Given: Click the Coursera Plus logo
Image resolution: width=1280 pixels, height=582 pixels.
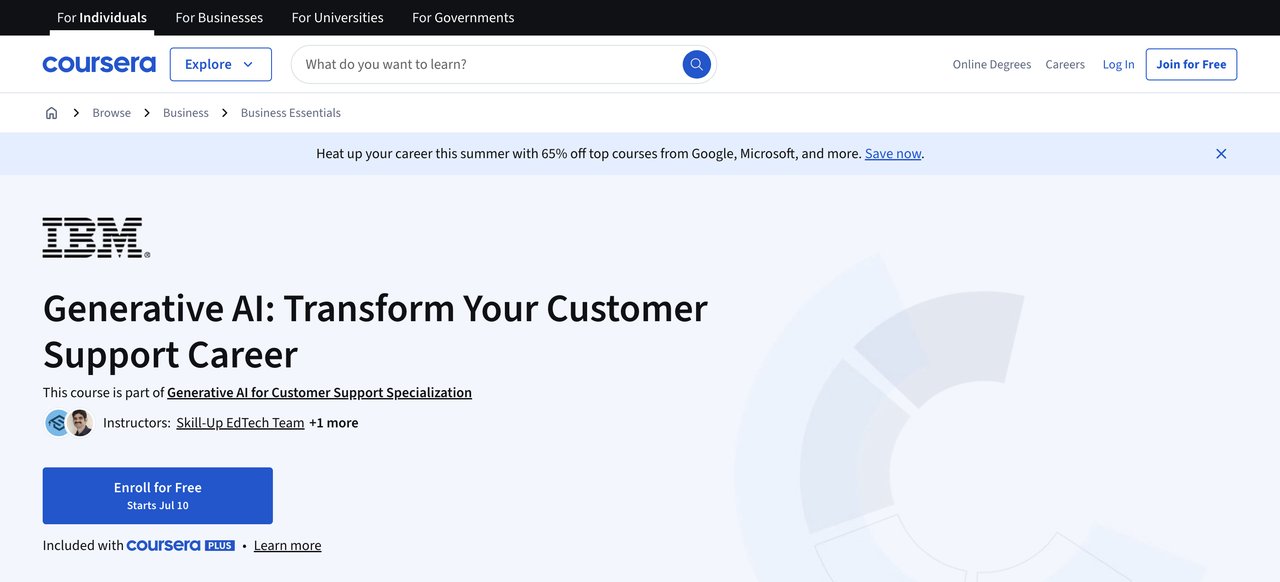Looking at the screenshot, I should click(x=180, y=544).
